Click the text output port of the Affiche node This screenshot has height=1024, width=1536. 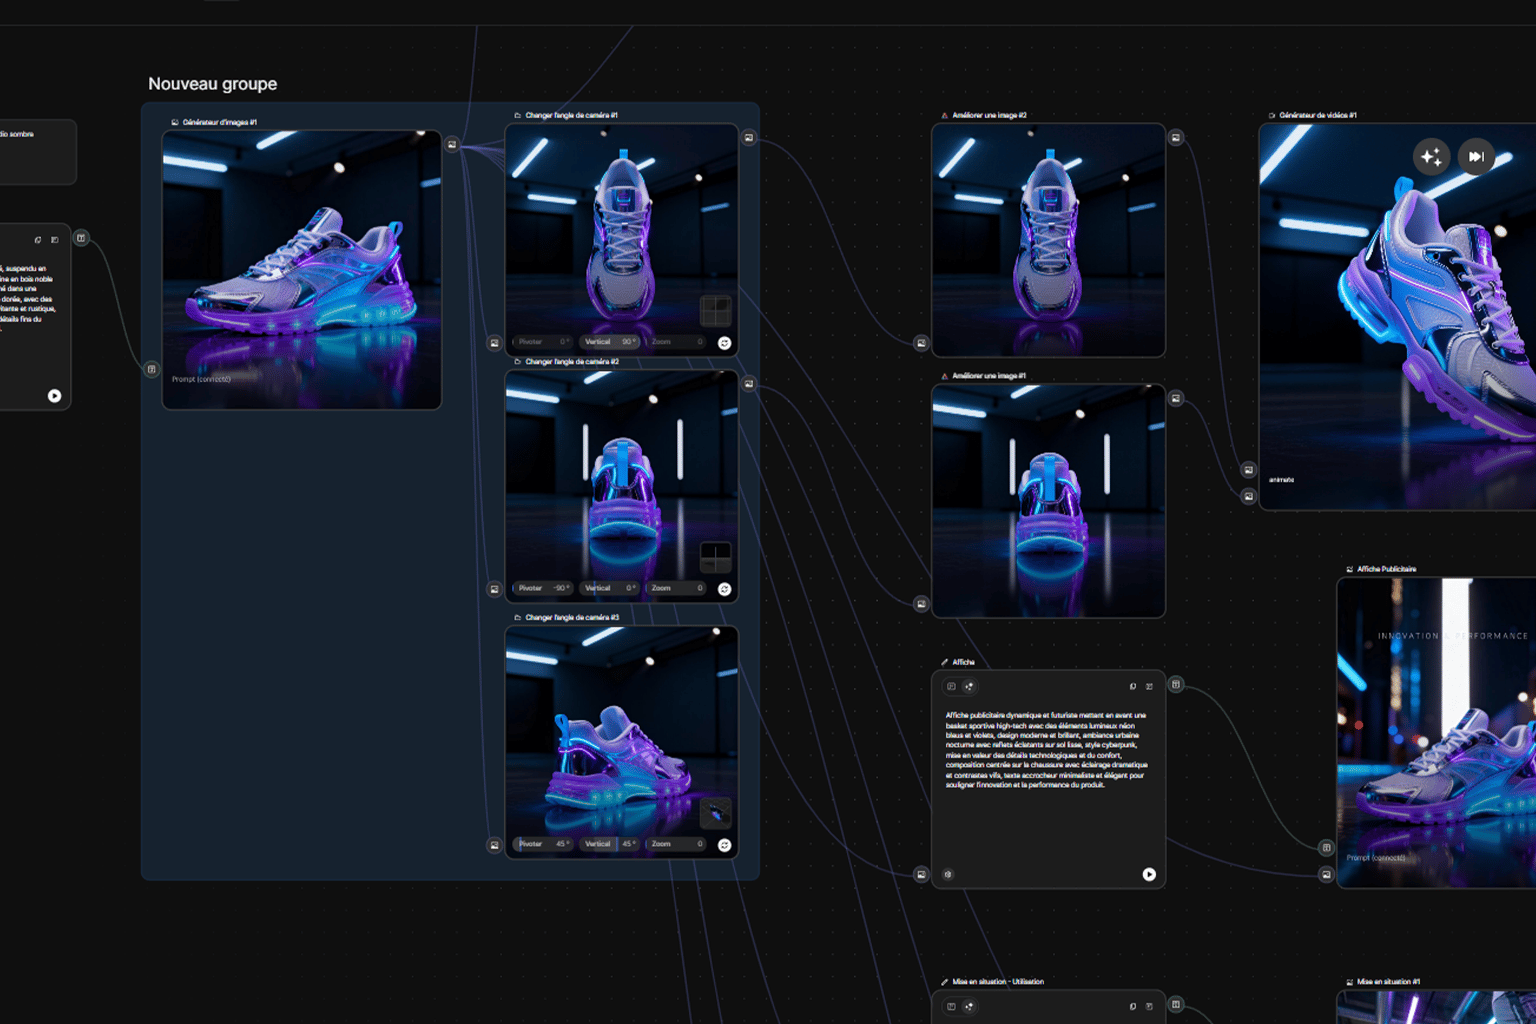(x=1176, y=685)
